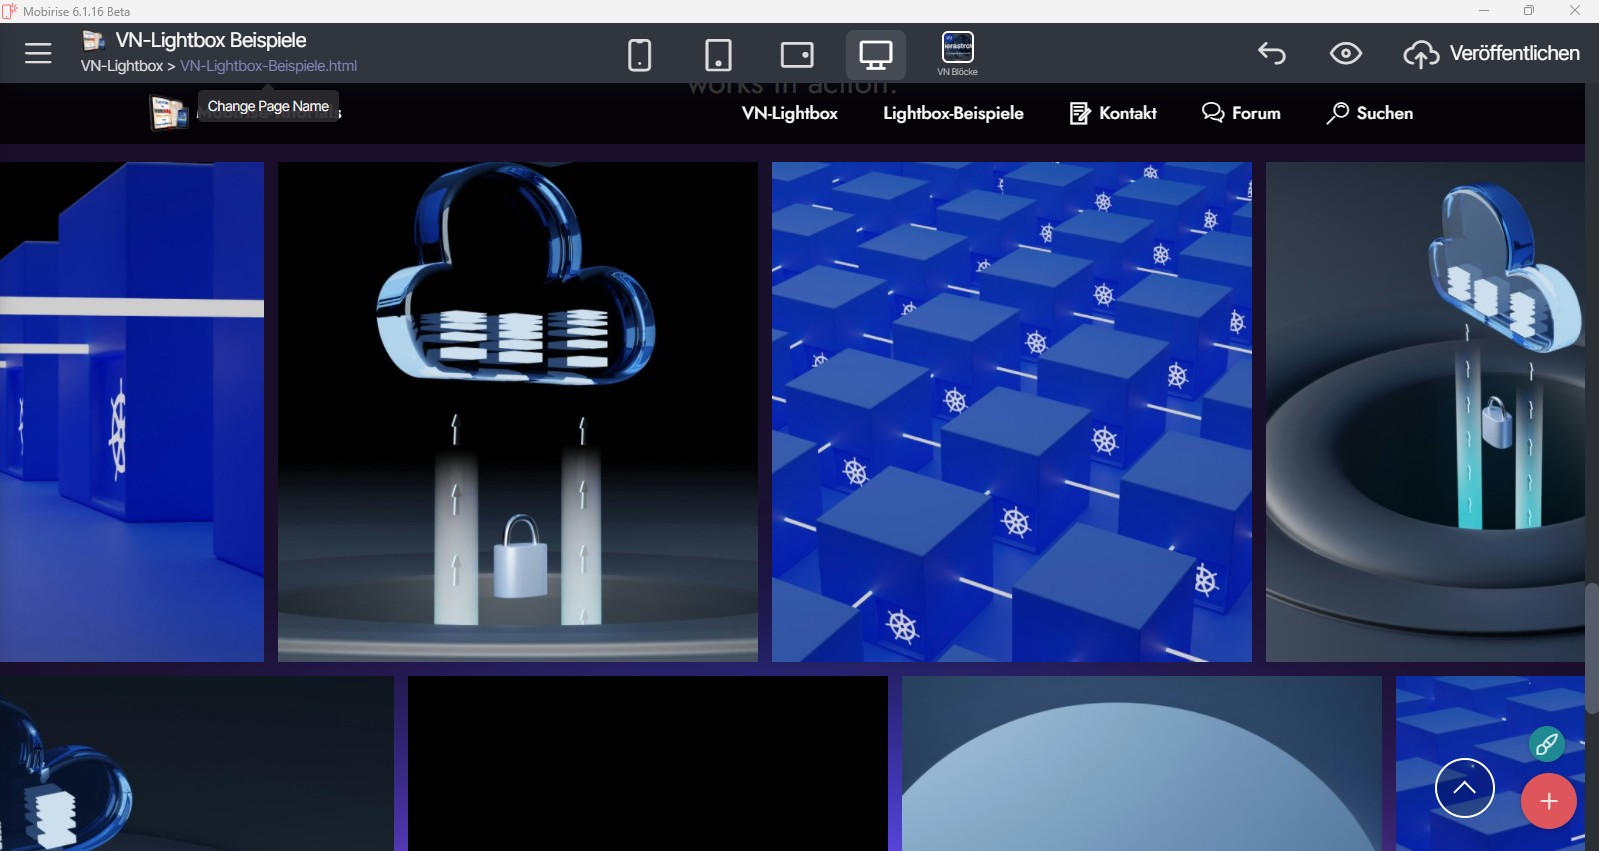Open the Forum nav menu item
The width and height of the screenshot is (1599, 851).
[1241, 113]
